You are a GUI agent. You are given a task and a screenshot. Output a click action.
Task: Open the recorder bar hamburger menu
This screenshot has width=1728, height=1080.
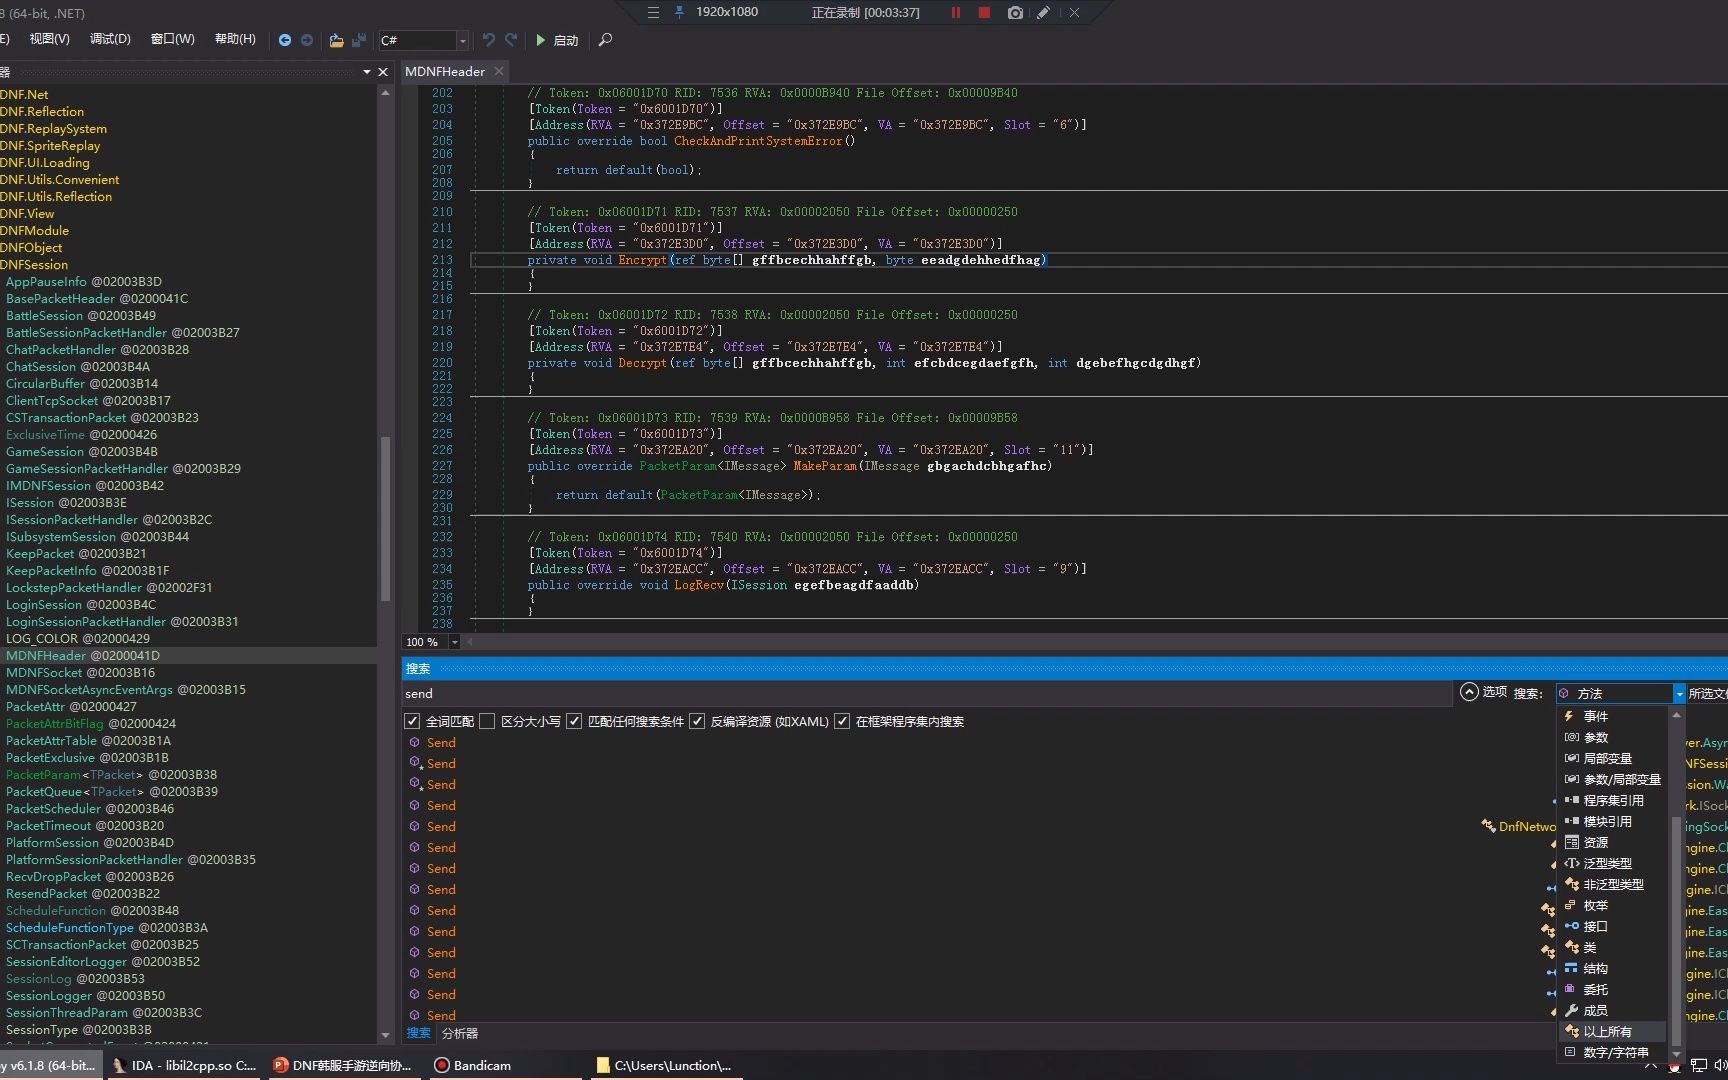(x=653, y=12)
